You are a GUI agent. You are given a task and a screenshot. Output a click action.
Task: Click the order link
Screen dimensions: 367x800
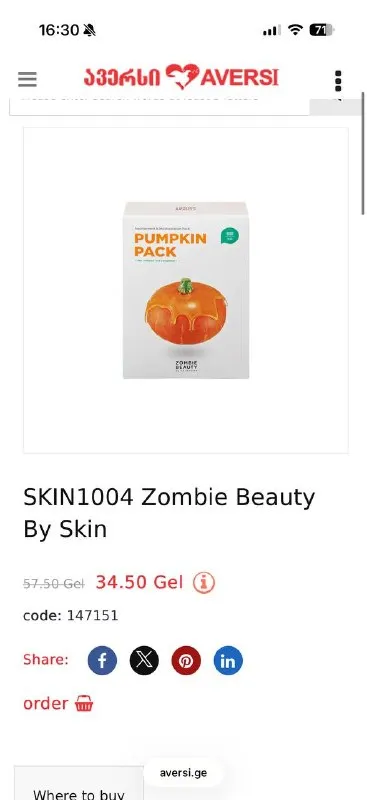45,704
